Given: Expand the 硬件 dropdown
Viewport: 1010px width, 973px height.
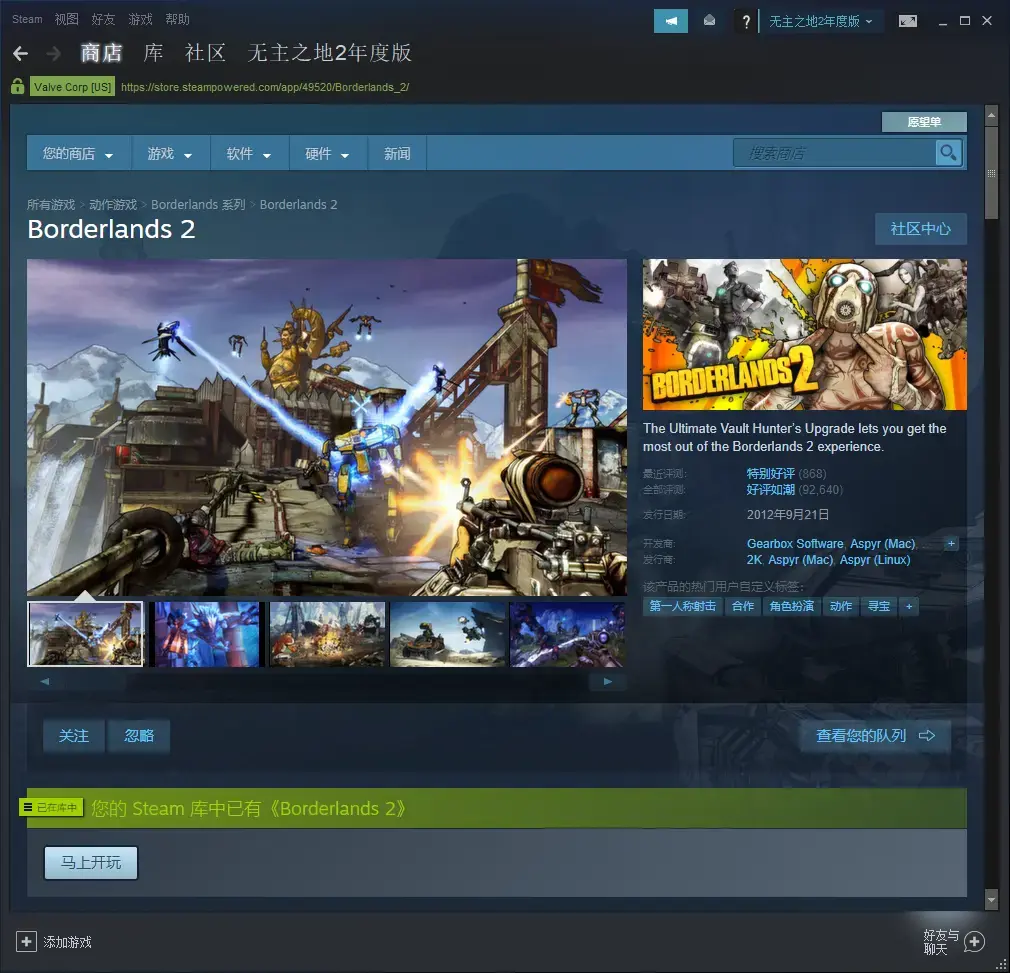Looking at the screenshot, I should pyautogui.click(x=328, y=153).
